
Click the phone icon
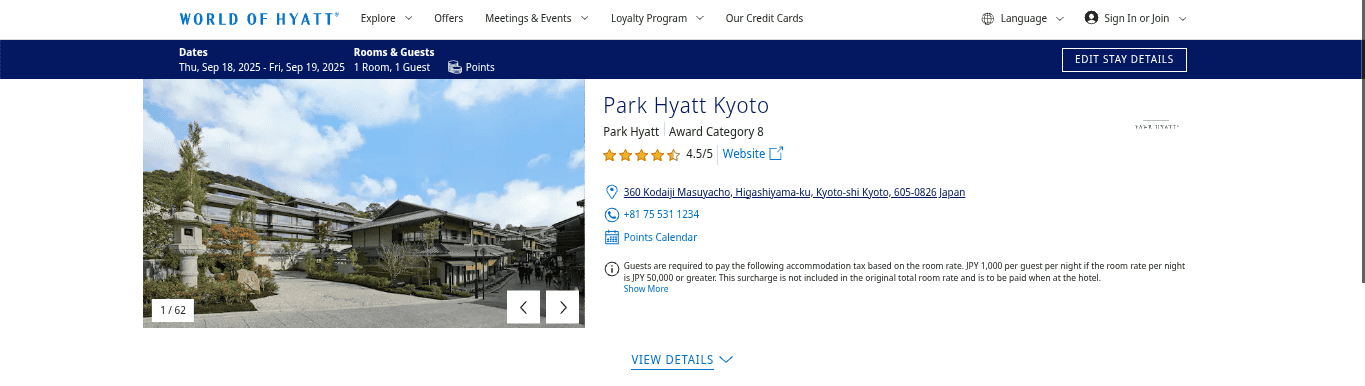click(612, 214)
